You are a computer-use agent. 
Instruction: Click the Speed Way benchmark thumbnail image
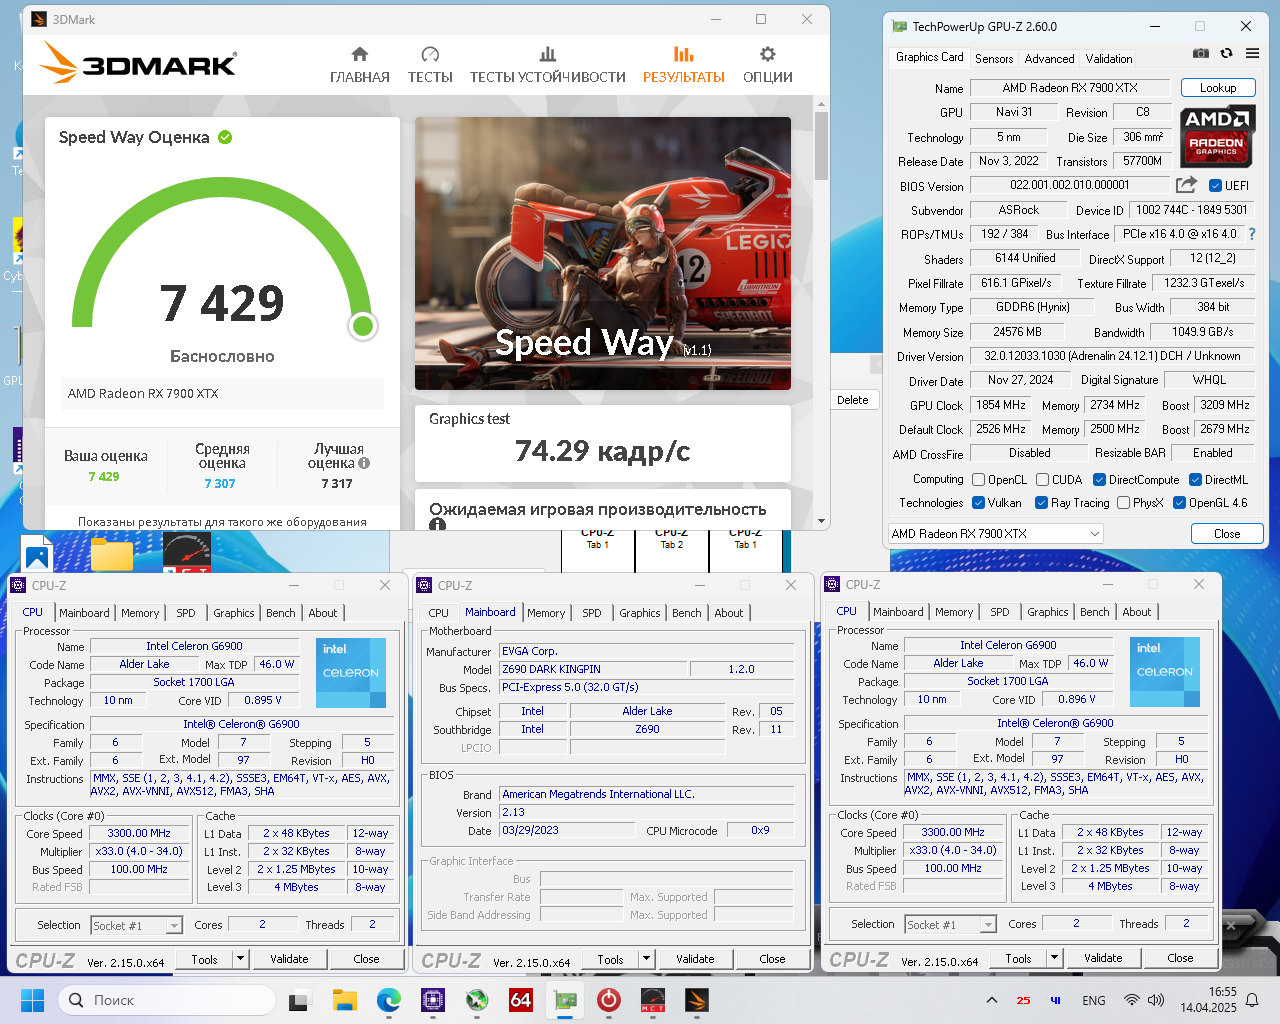click(x=603, y=254)
